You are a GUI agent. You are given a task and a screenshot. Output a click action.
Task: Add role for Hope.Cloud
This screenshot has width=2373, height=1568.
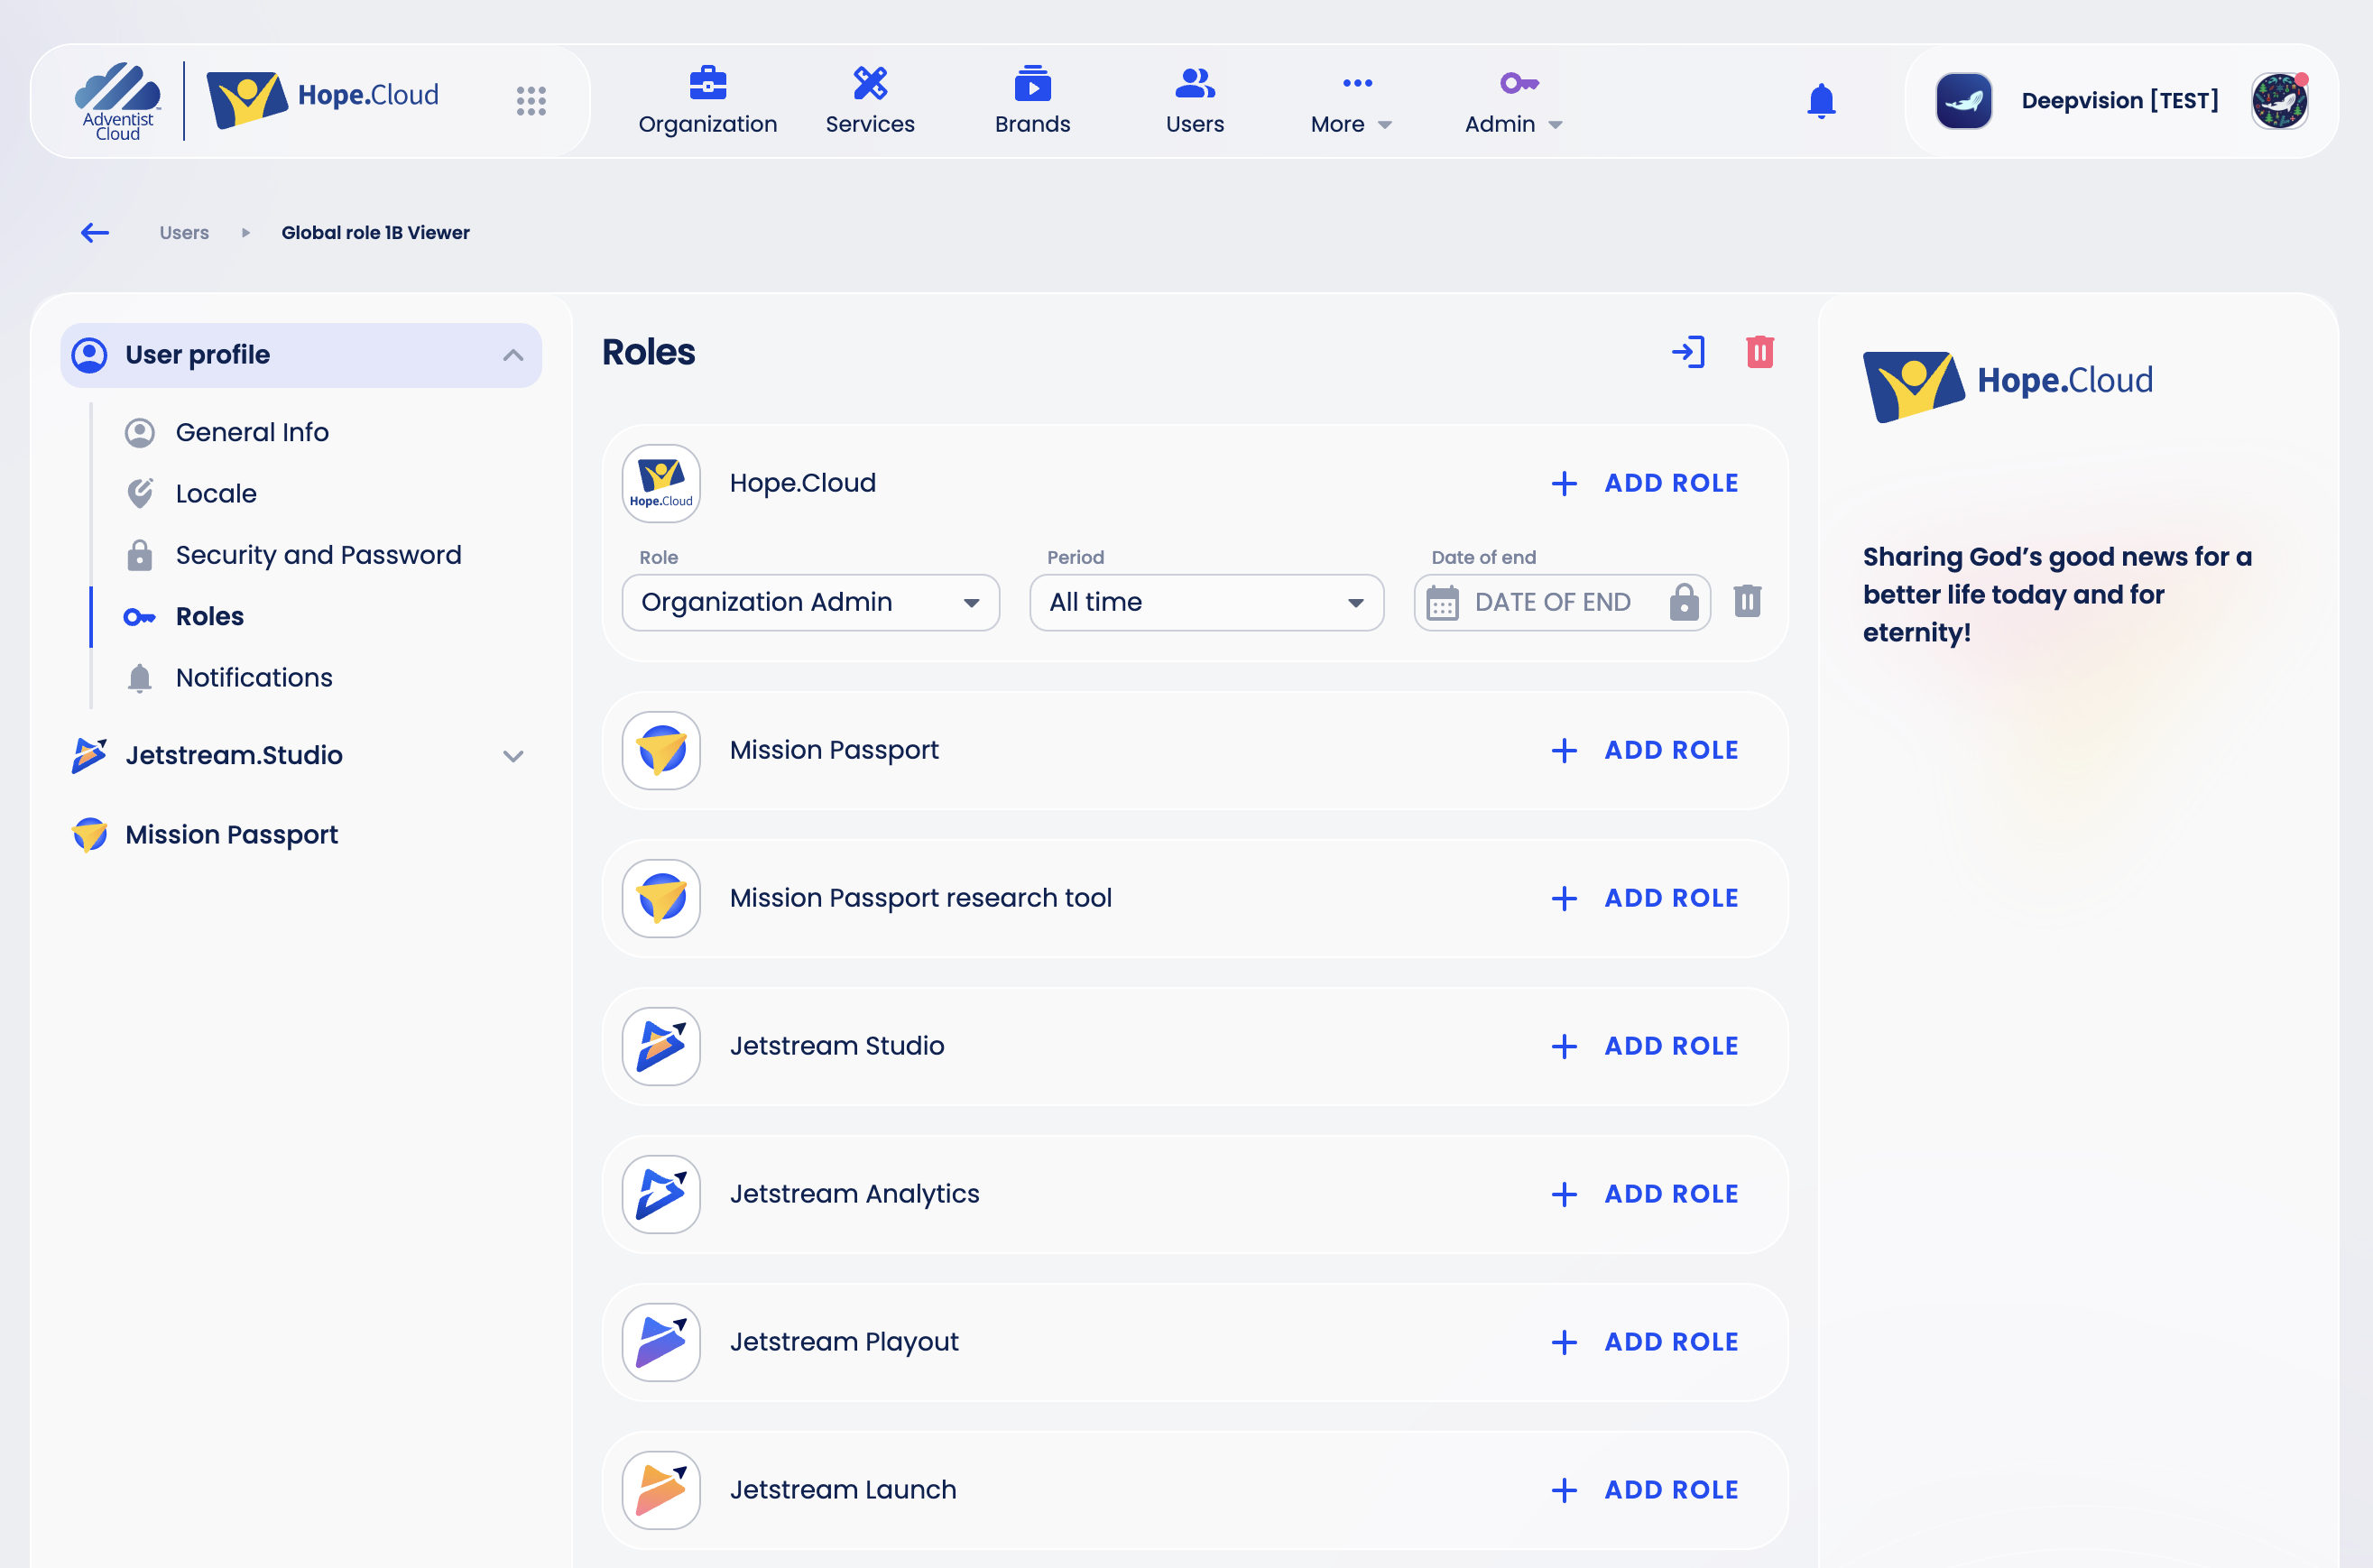tap(1645, 483)
